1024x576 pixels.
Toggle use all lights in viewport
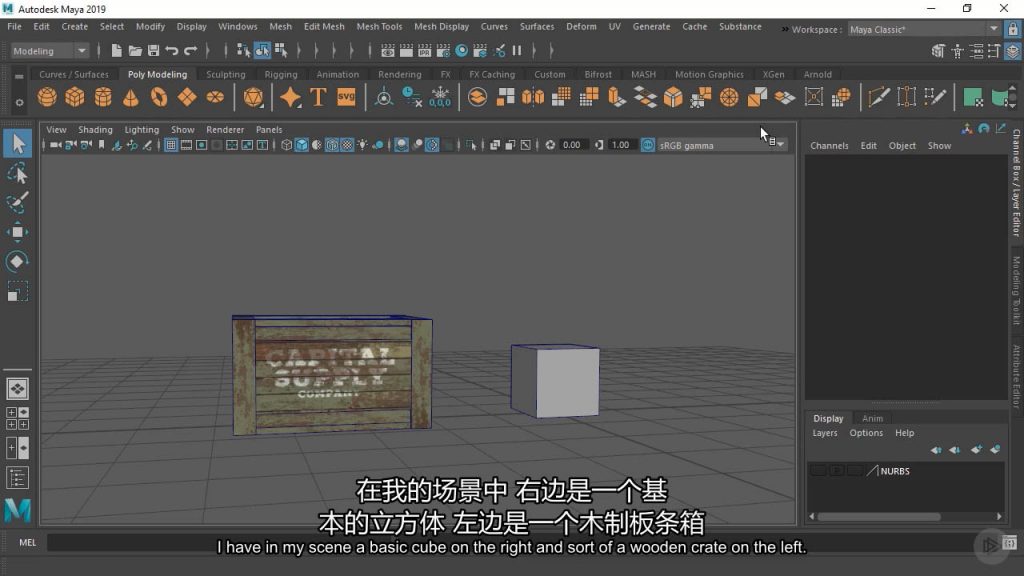pos(362,145)
